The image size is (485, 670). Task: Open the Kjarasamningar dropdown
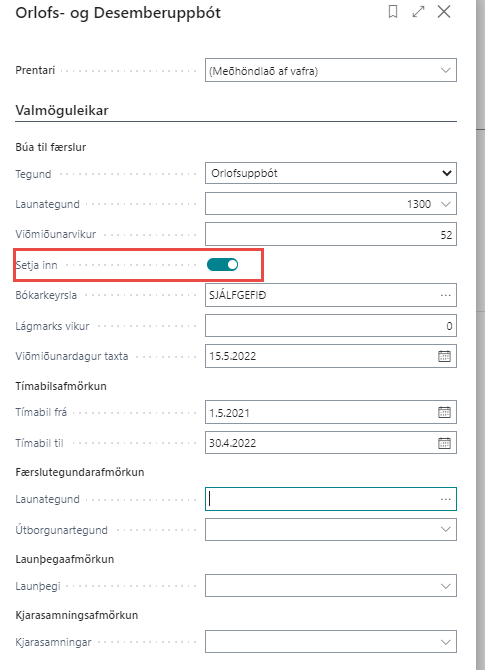[331, 642]
